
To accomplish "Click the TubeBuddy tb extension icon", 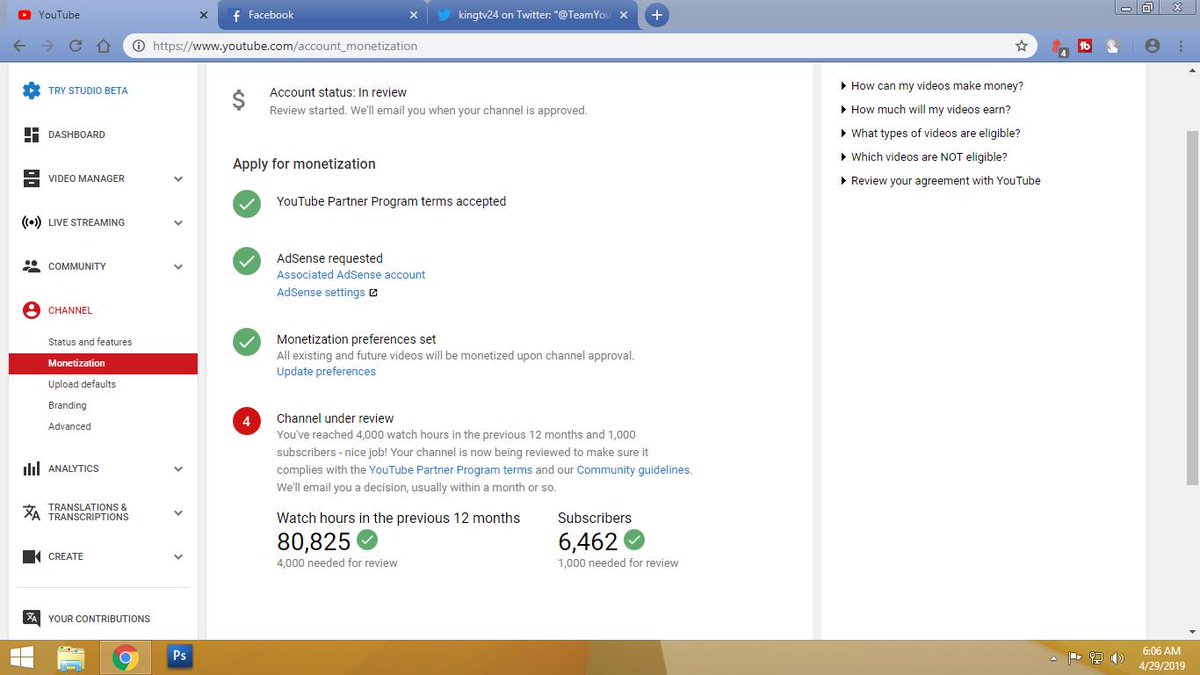I will pyautogui.click(x=1084, y=46).
